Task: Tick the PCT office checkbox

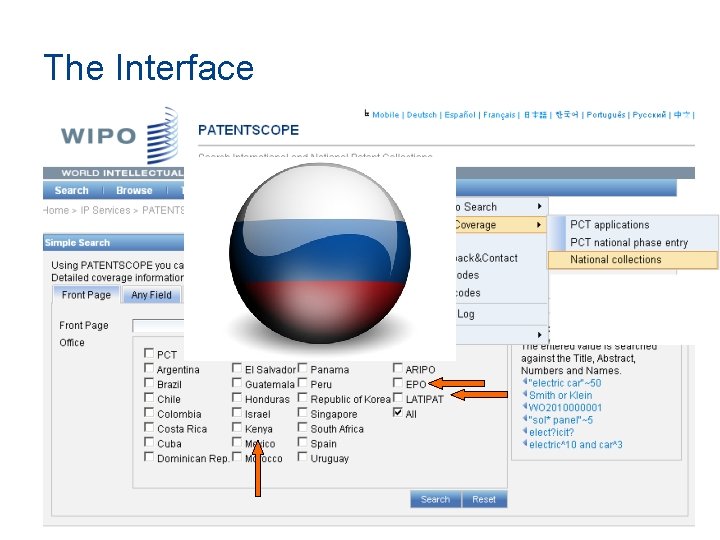Action: coord(149,353)
